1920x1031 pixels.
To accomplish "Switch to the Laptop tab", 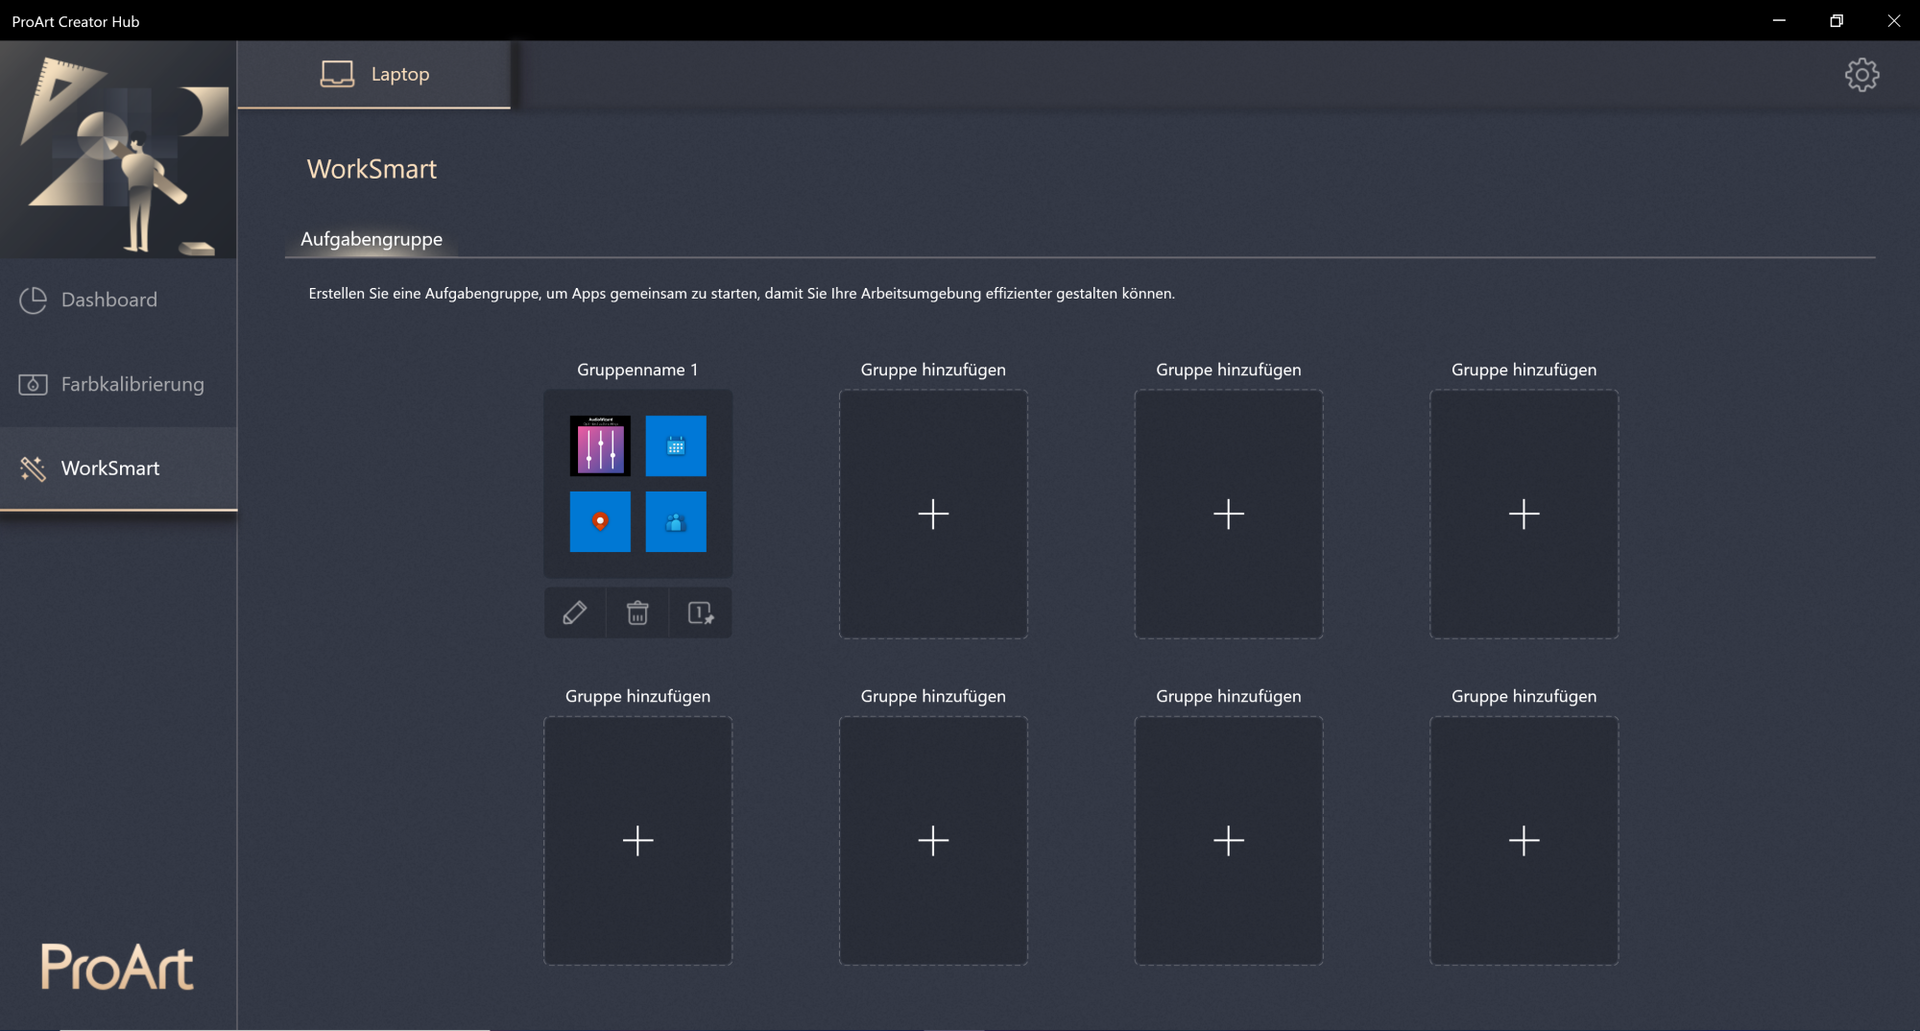I will click(x=374, y=74).
